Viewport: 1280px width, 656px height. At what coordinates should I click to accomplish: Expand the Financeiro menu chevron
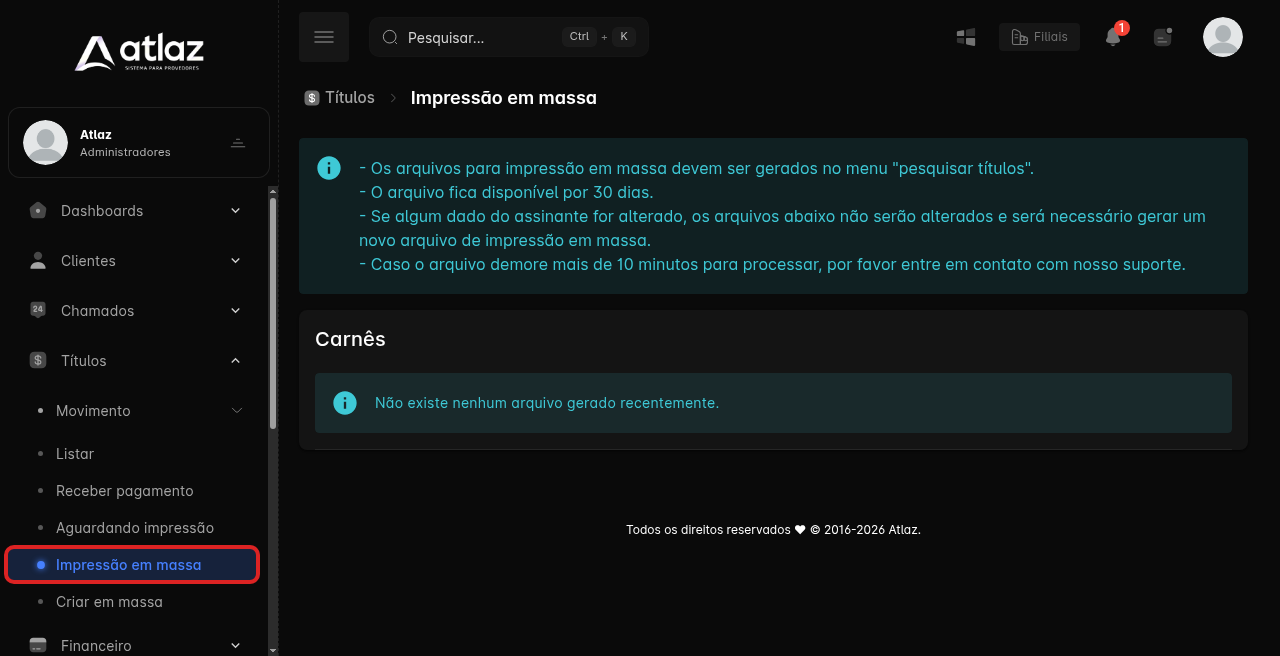point(236,645)
